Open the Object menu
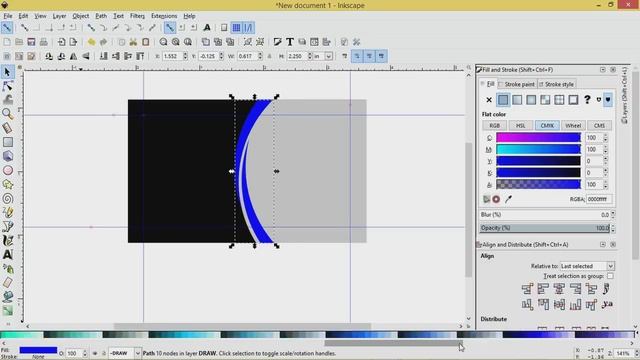Viewport: 640px width, 360px height. coord(80,16)
